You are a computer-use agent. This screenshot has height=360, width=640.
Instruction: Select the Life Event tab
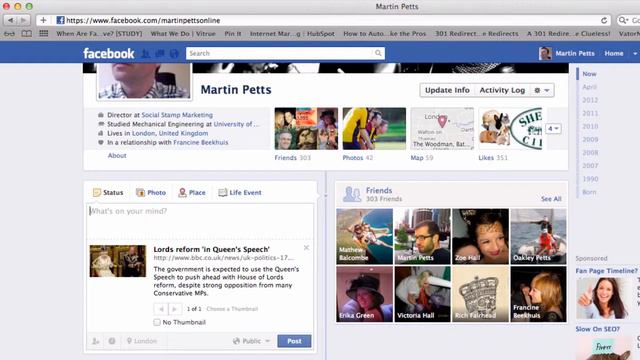[x=240, y=192]
